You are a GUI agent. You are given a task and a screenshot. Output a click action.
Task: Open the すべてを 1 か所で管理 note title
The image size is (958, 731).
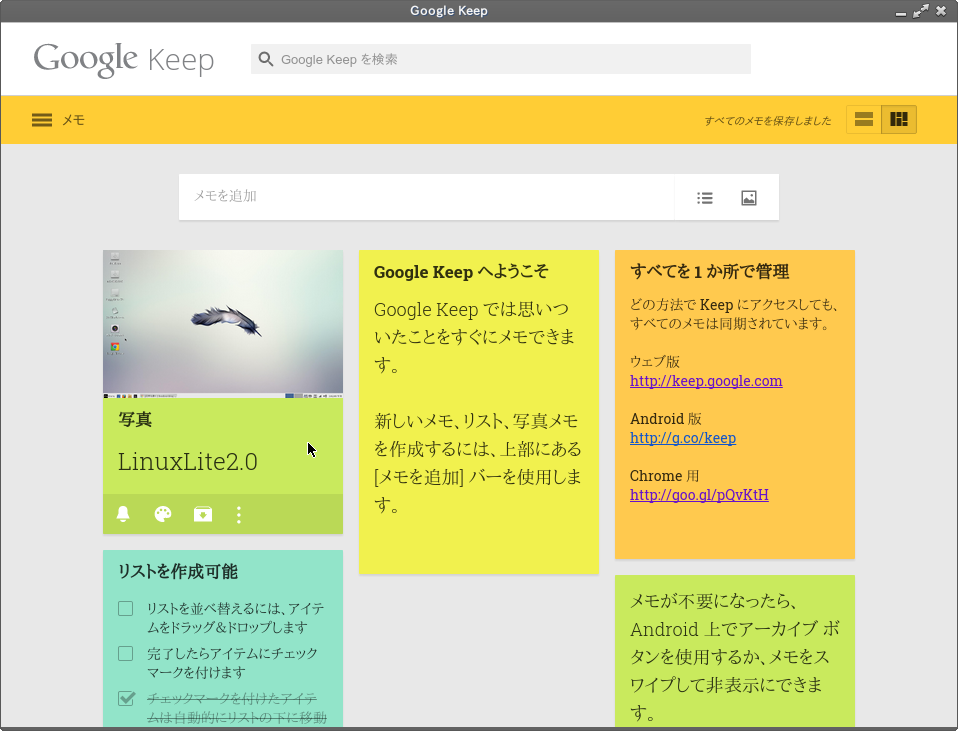click(x=709, y=271)
